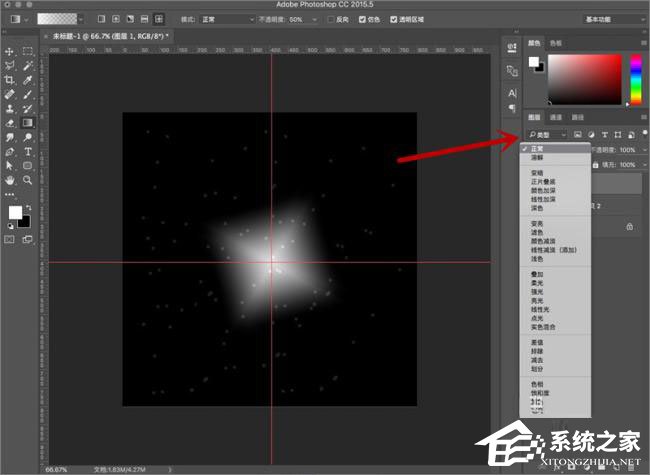Choose 线性减淡 (添加) blend mode

553,250
